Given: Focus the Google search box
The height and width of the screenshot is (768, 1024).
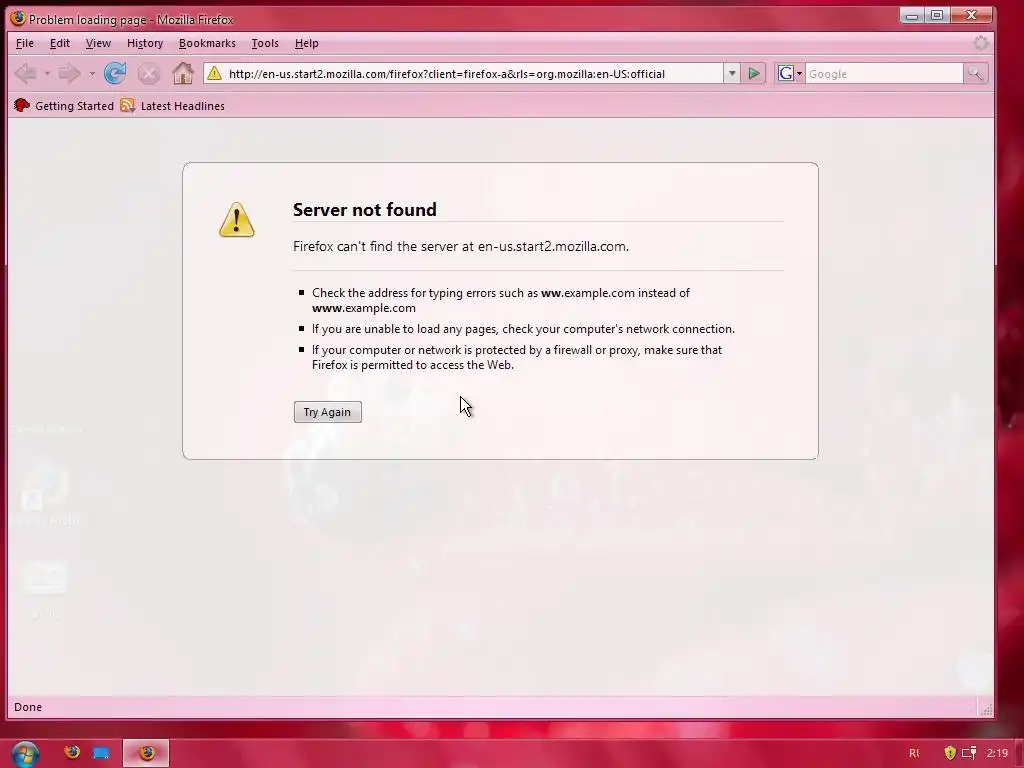Looking at the screenshot, I should (x=884, y=74).
